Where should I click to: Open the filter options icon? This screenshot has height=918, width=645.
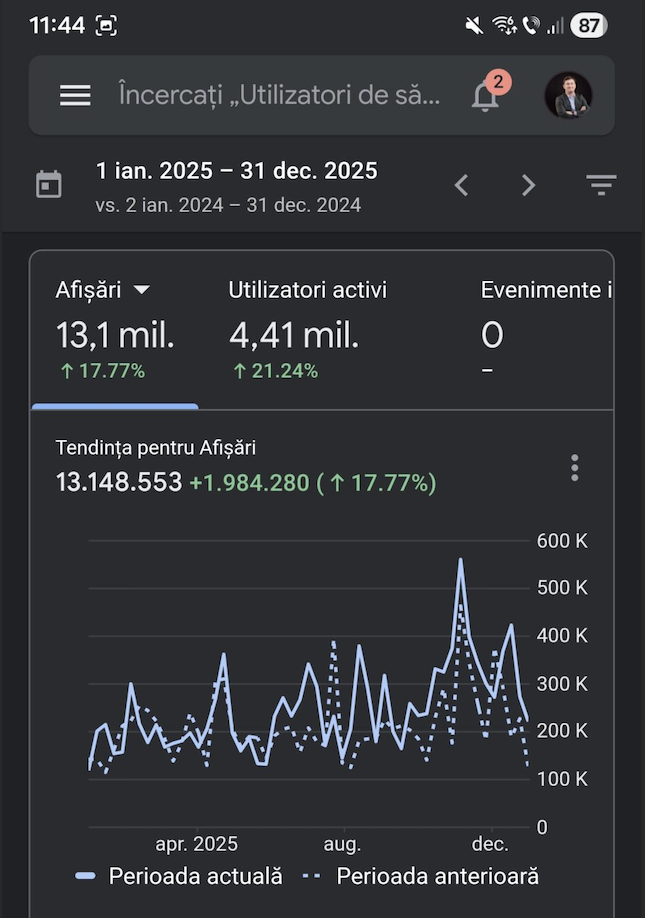600,185
